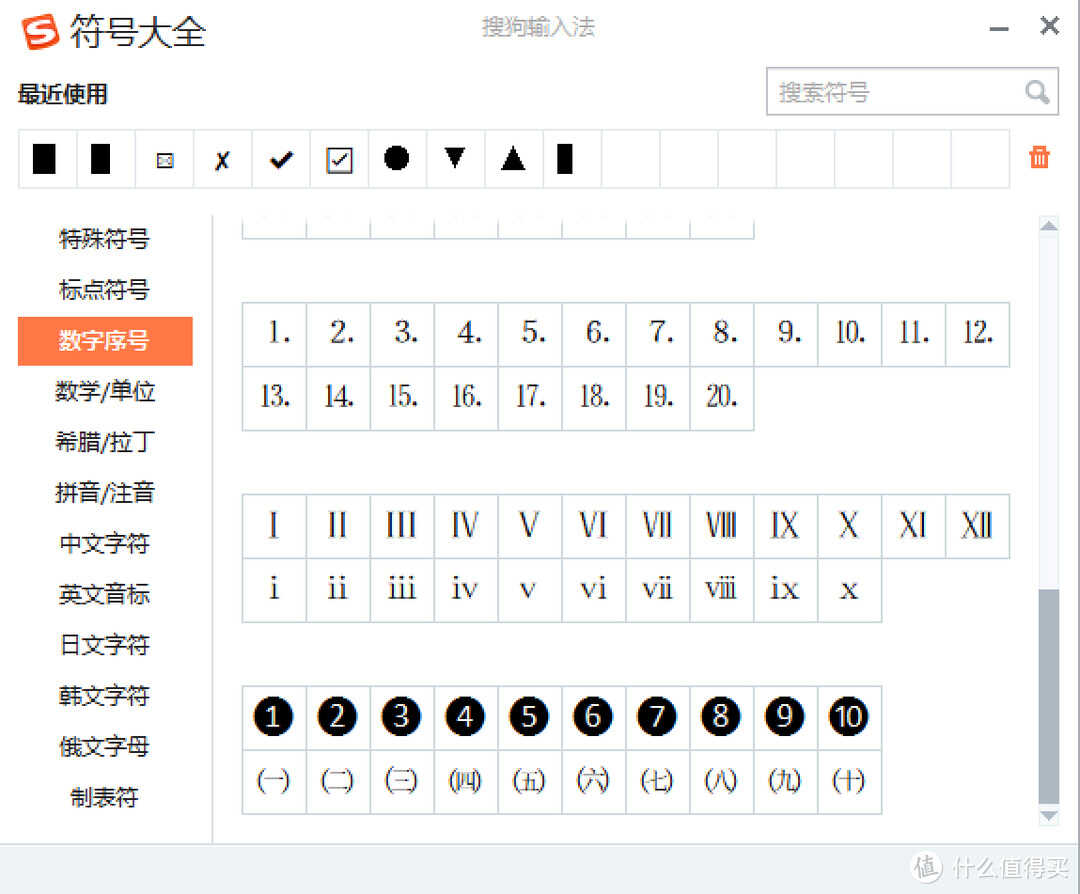Open the 中文字符 category
The width and height of the screenshot is (1080, 894).
pos(105,543)
